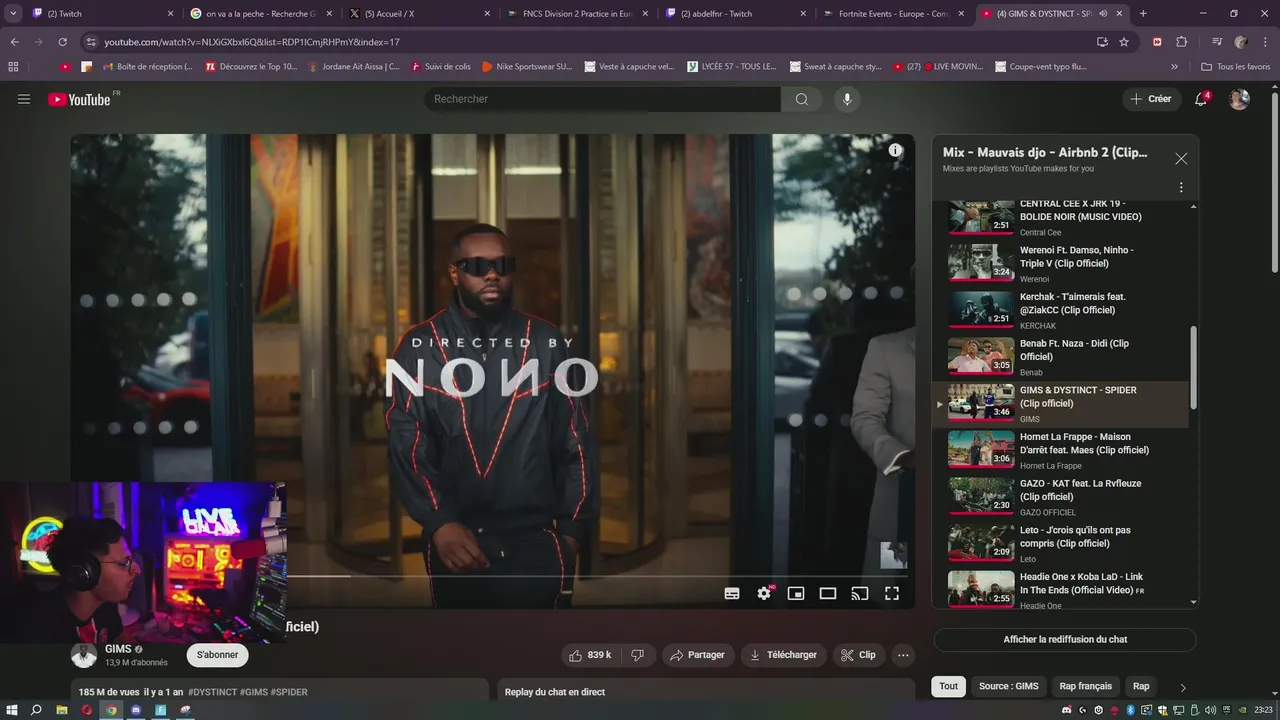Open the account avatar menu
1280x720 pixels.
click(1239, 99)
